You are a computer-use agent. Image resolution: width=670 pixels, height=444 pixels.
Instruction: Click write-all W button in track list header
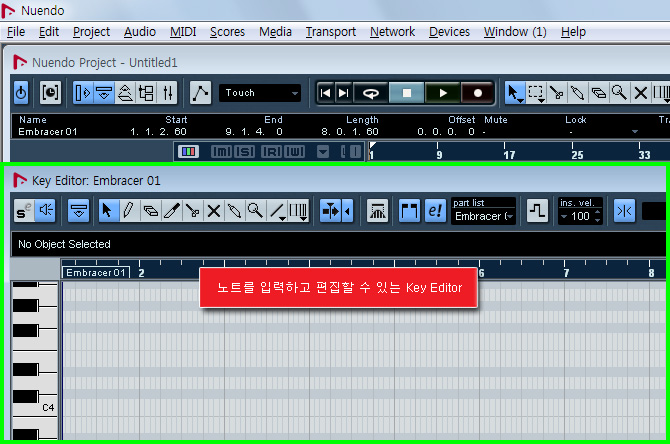pos(295,151)
